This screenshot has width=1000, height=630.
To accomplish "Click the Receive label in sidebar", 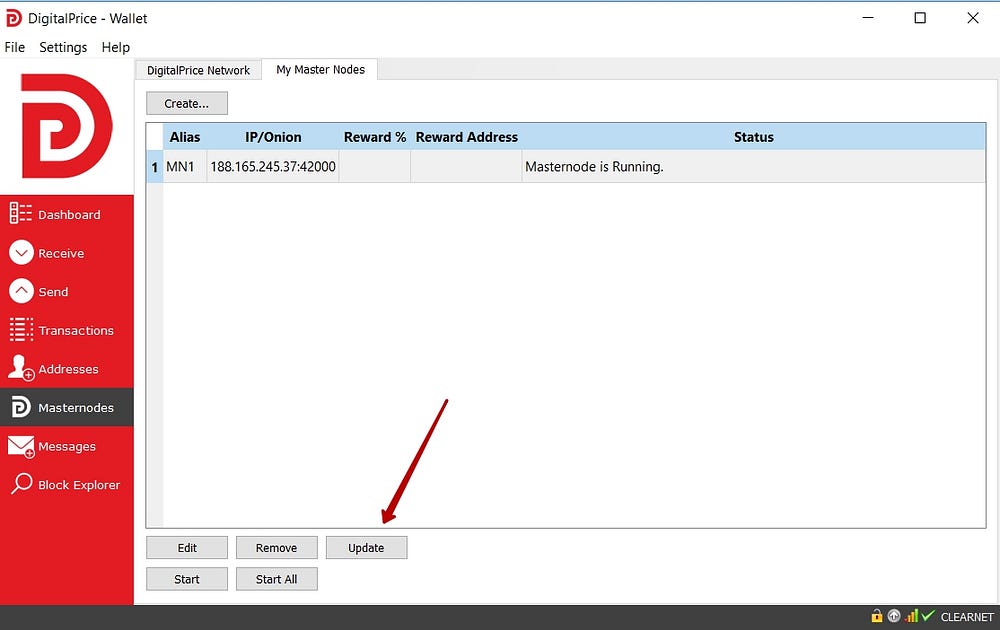I will coord(61,253).
